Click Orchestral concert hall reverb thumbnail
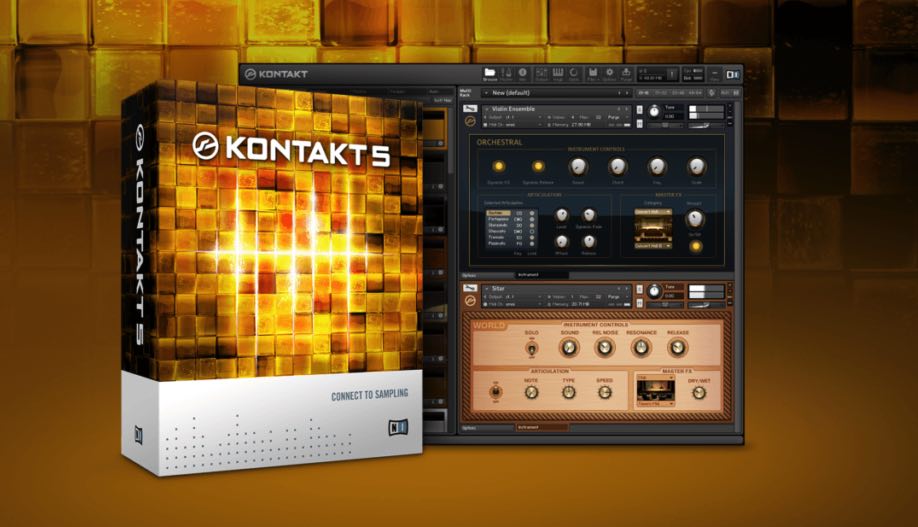Viewport: 918px width, 527px height. [653, 228]
